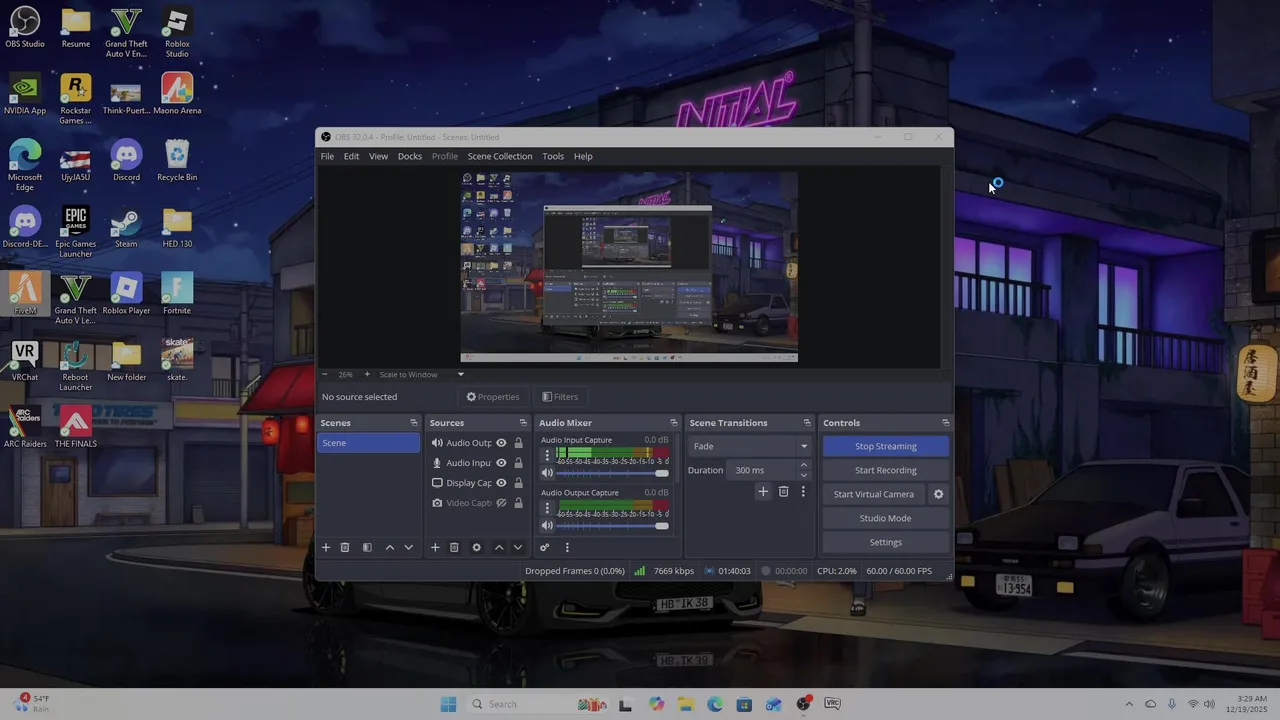Move scene up arrow in Scenes panel

coord(390,548)
